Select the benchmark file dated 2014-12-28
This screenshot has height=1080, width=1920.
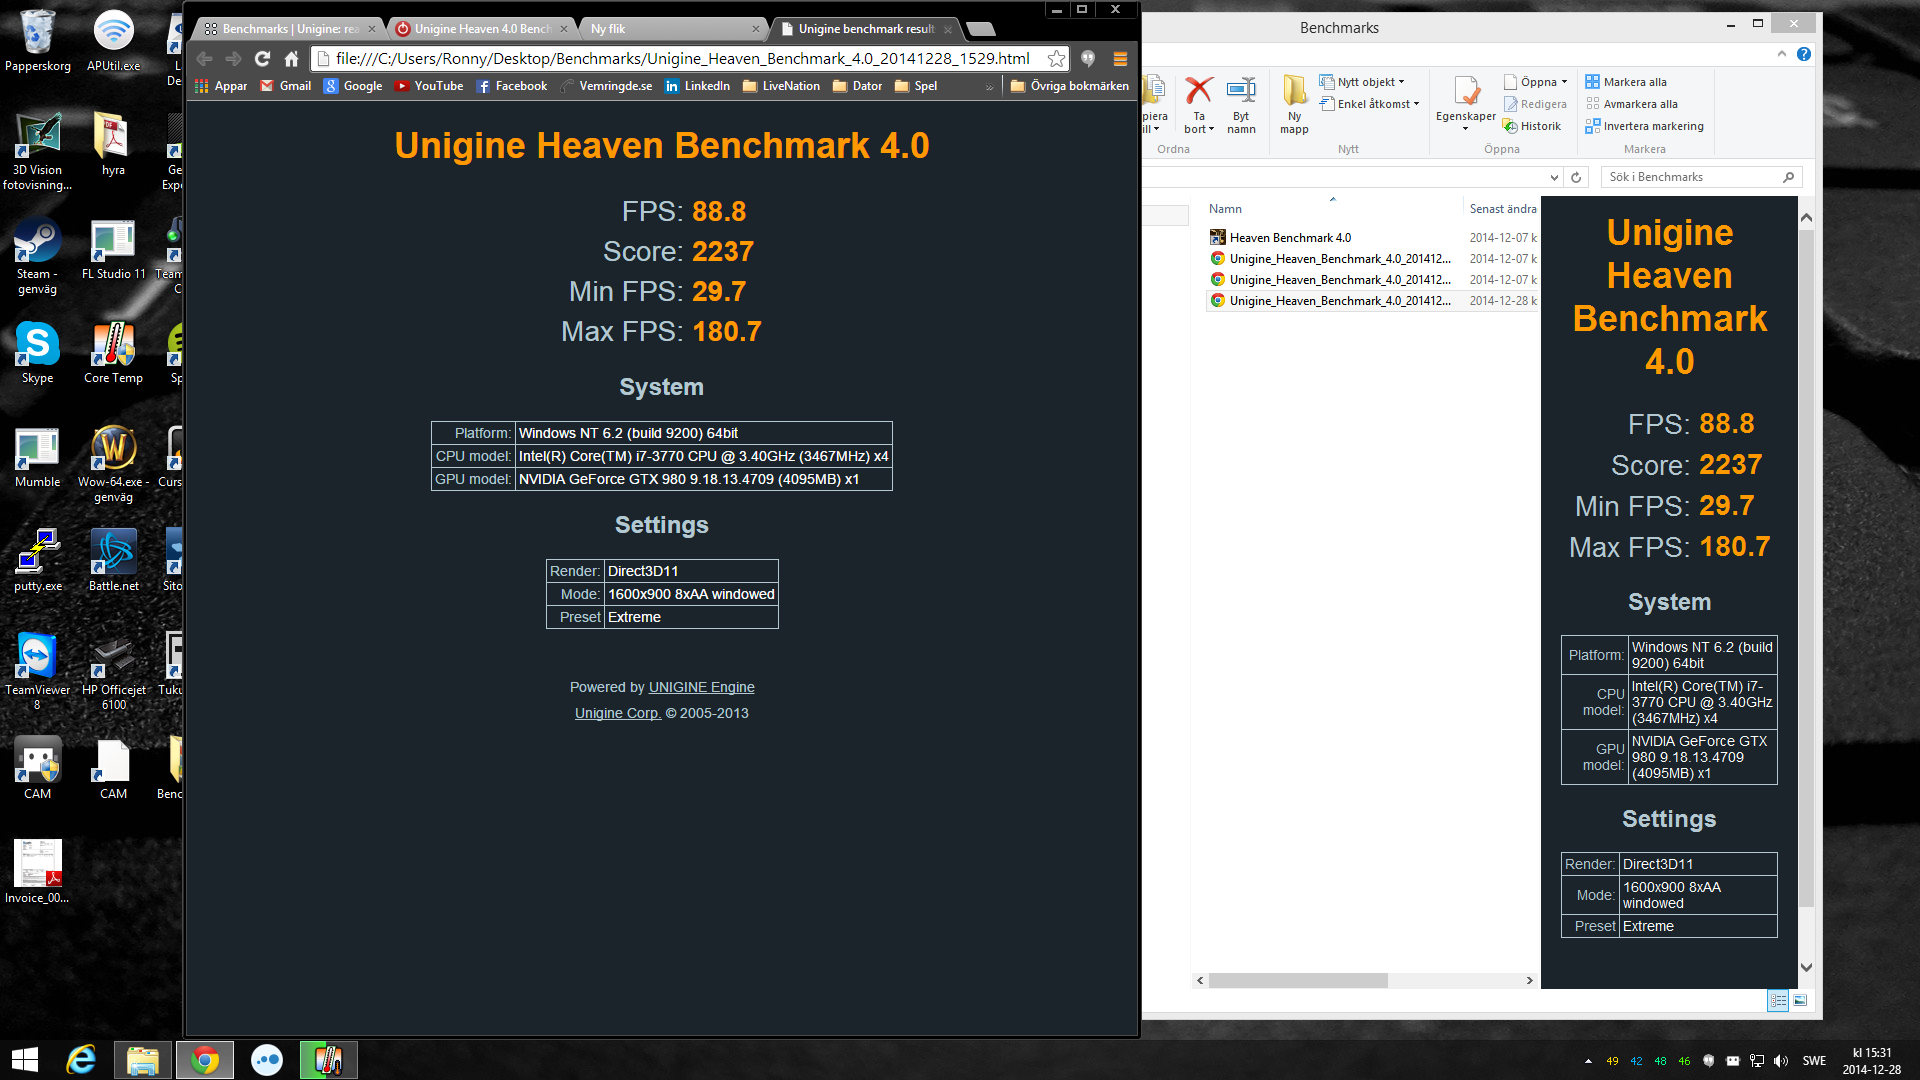point(1372,301)
